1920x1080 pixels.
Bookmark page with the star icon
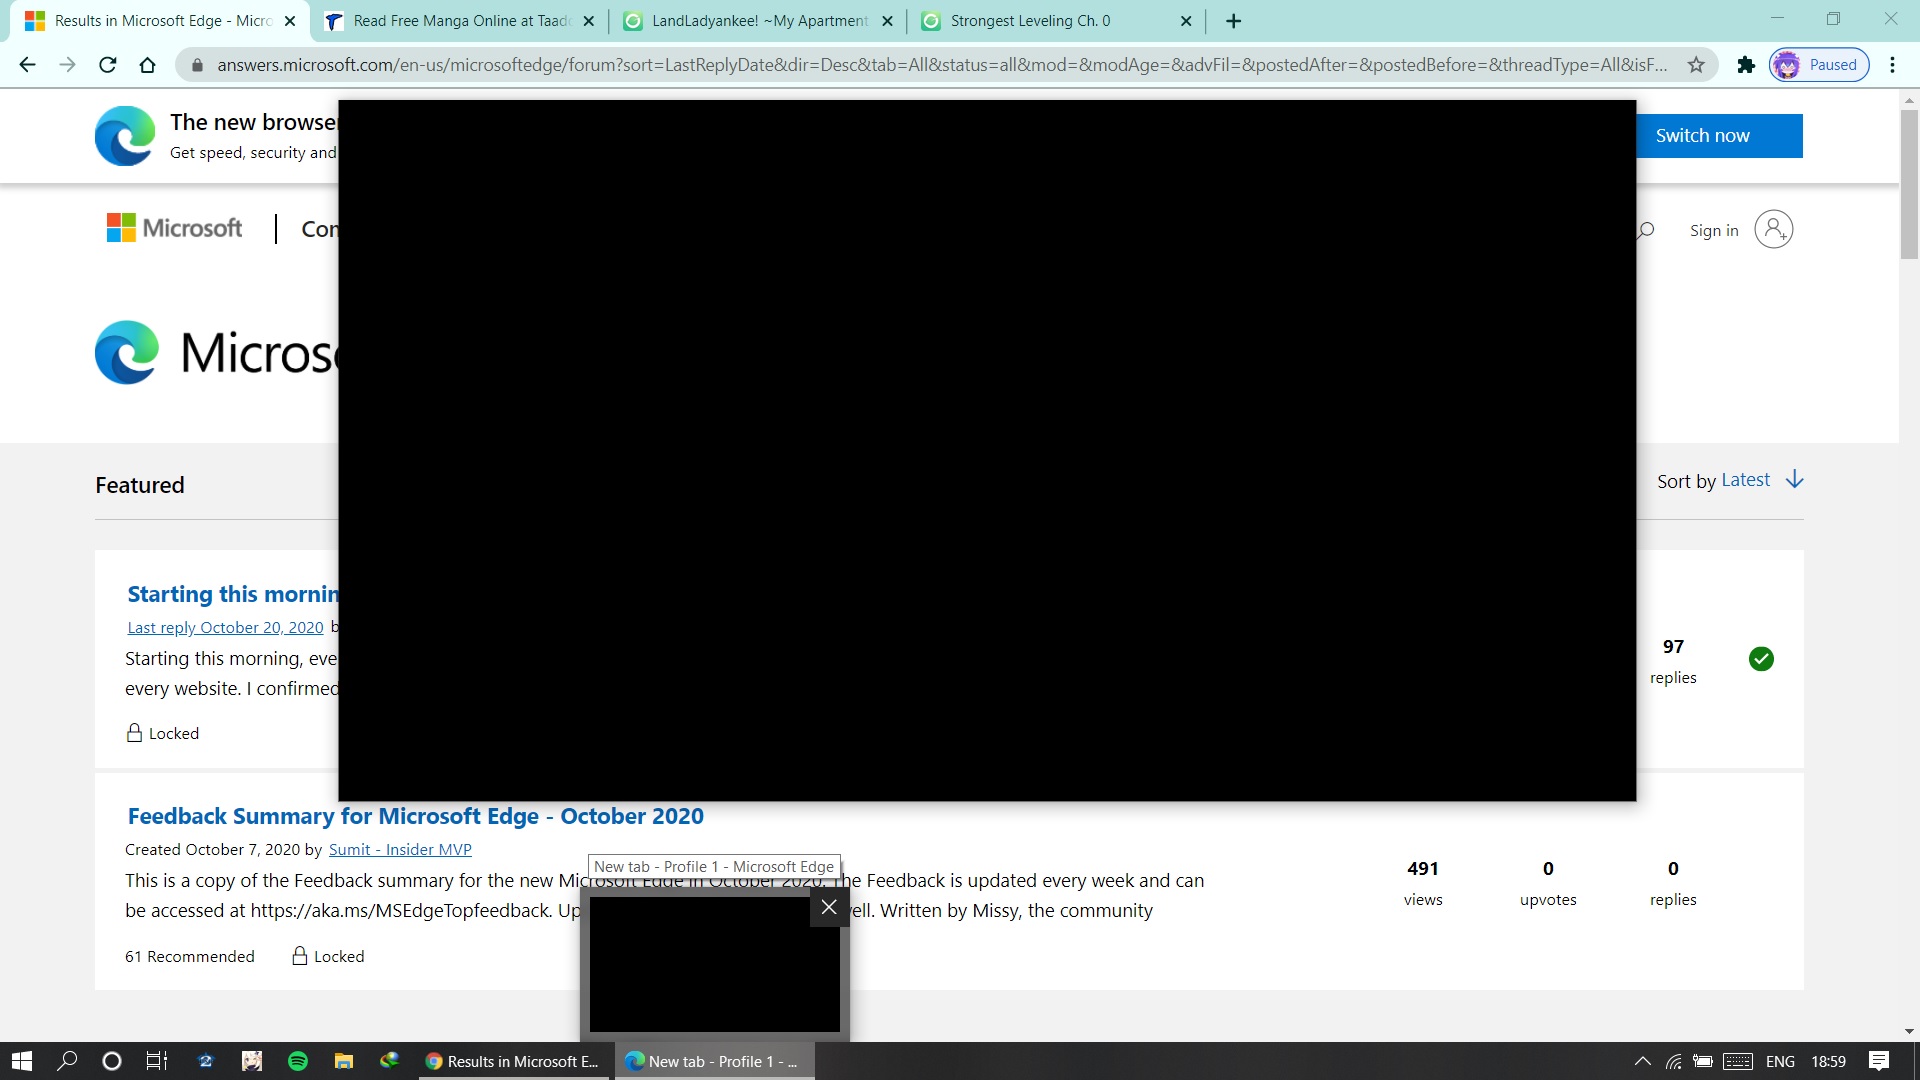pyautogui.click(x=1696, y=65)
